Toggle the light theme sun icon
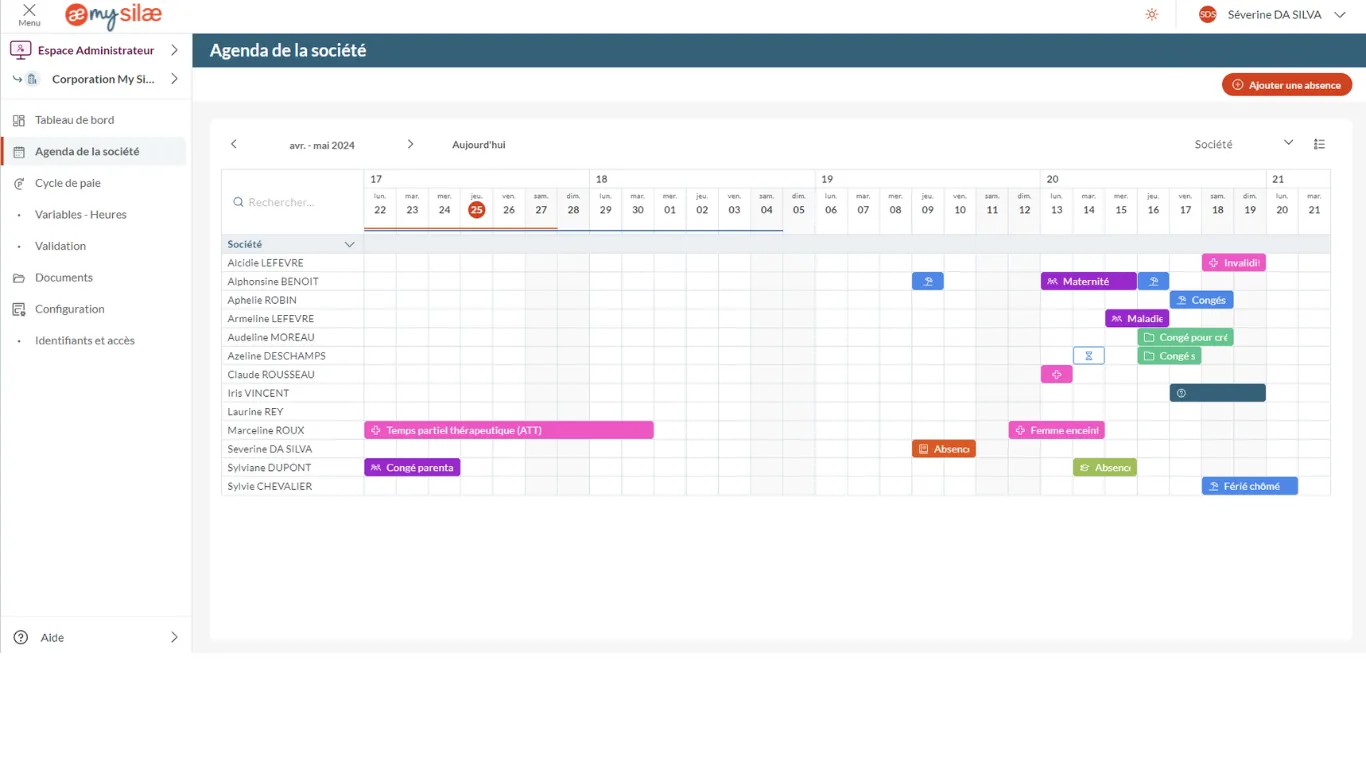 [x=1152, y=14]
